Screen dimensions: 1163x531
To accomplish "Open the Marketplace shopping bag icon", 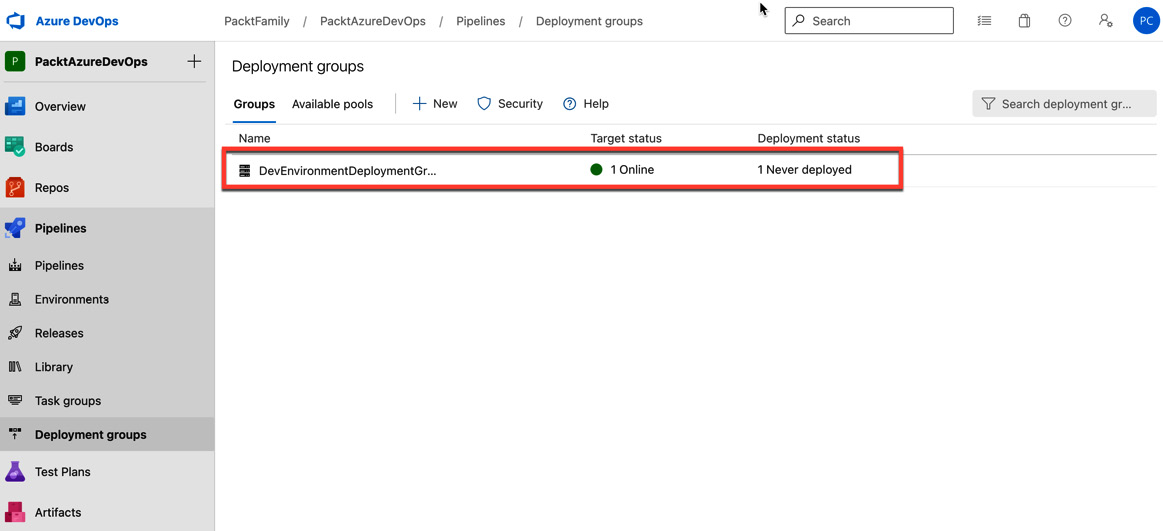I will coord(1024,21).
